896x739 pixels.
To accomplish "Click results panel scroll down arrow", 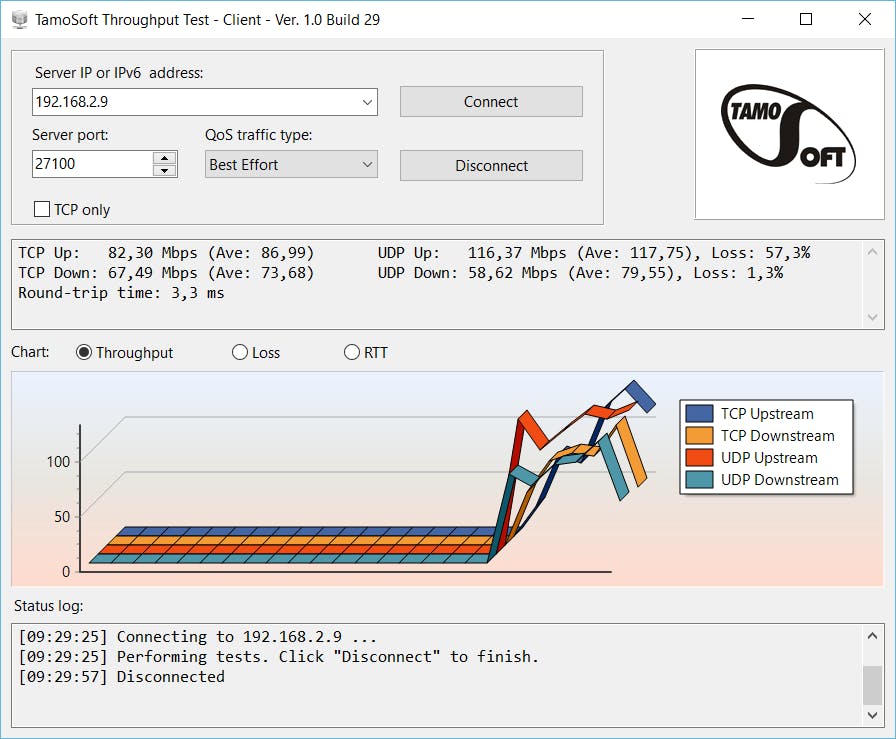I will (x=872, y=317).
